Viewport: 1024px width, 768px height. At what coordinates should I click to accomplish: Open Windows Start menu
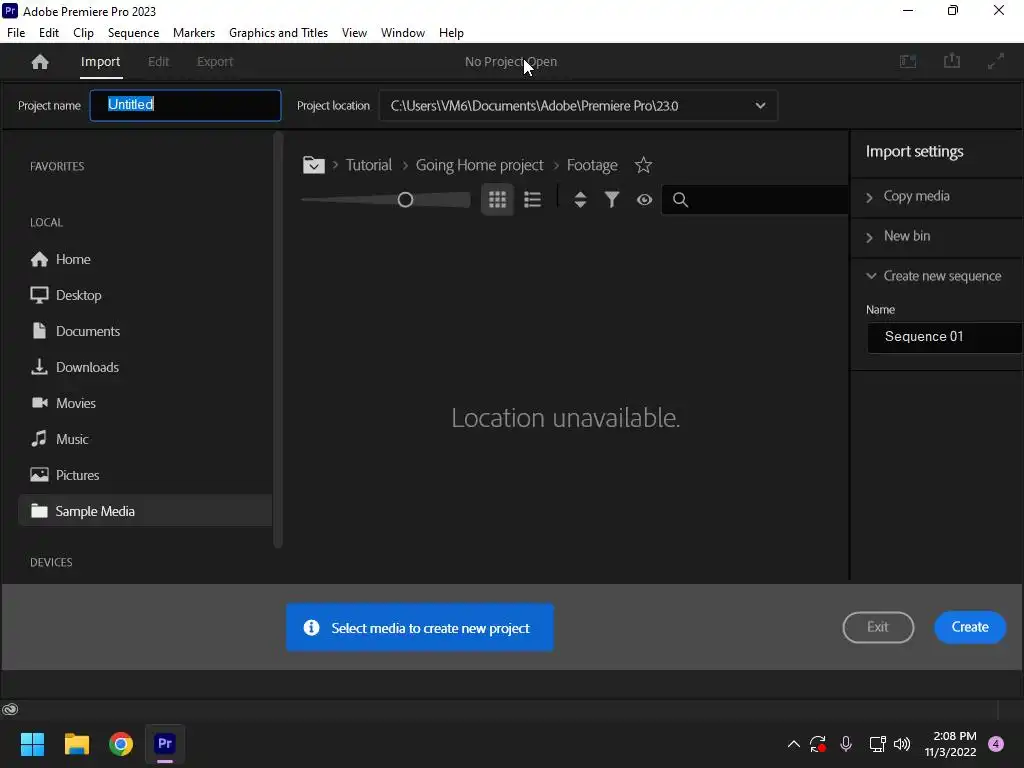click(x=32, y=744)
